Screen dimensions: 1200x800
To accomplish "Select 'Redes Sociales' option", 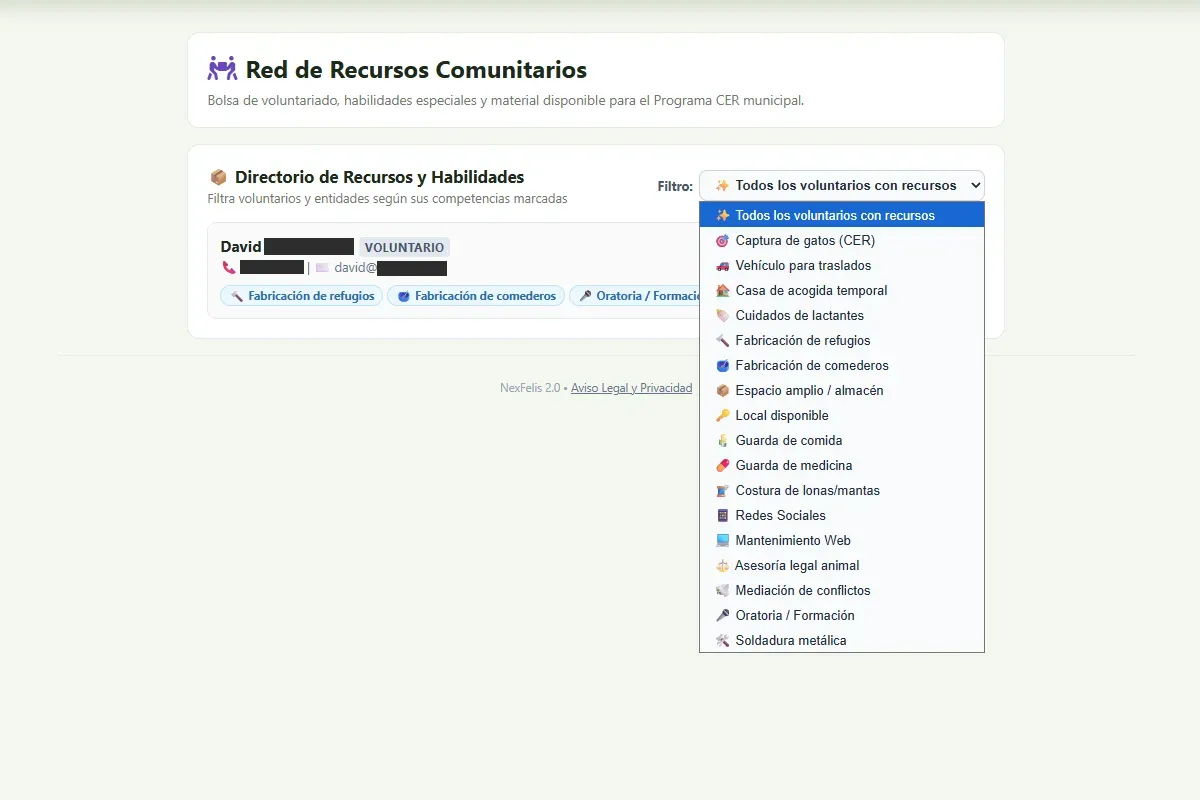I will tap(842, 515).
